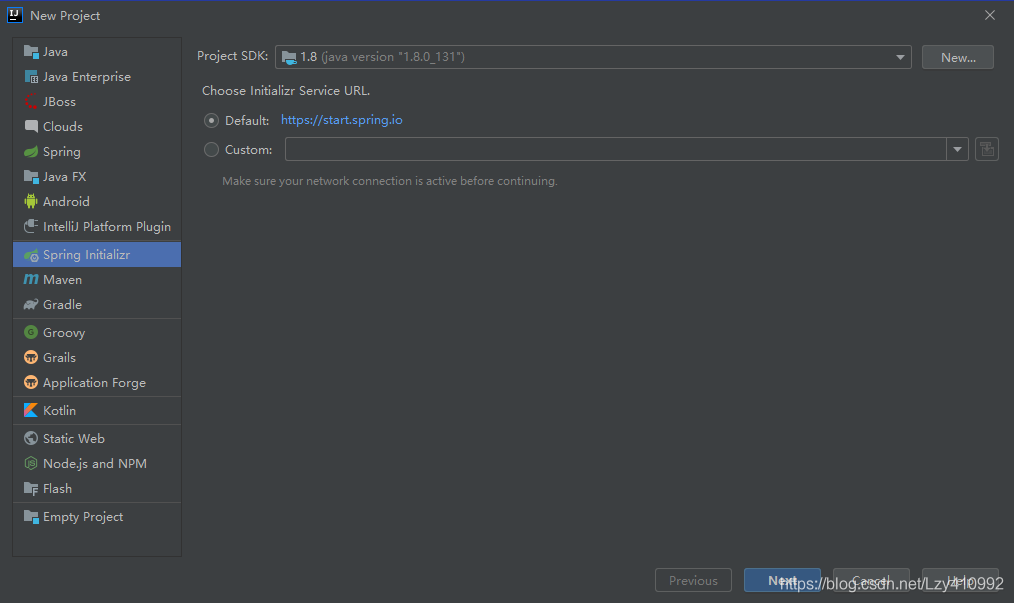Select the Groovy project type label
The height and width of the screenshot is (603, 1014).
pos(64,333)
